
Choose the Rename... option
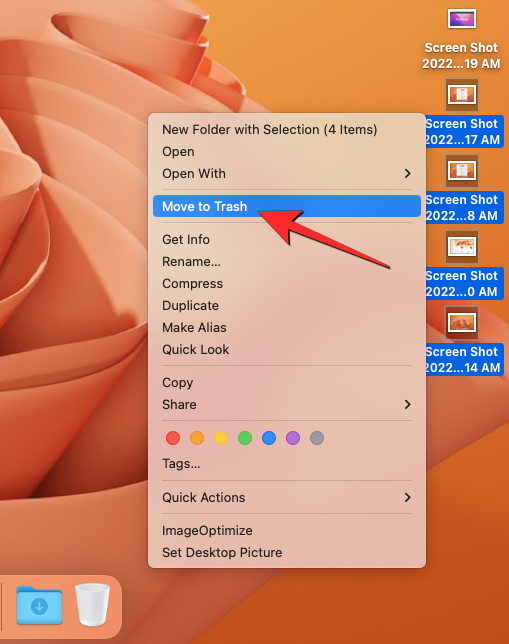287,262
